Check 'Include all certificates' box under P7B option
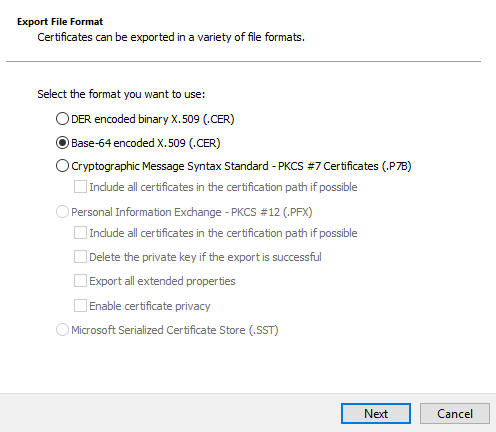Viewport: 496px width, 432px height. 80,187
